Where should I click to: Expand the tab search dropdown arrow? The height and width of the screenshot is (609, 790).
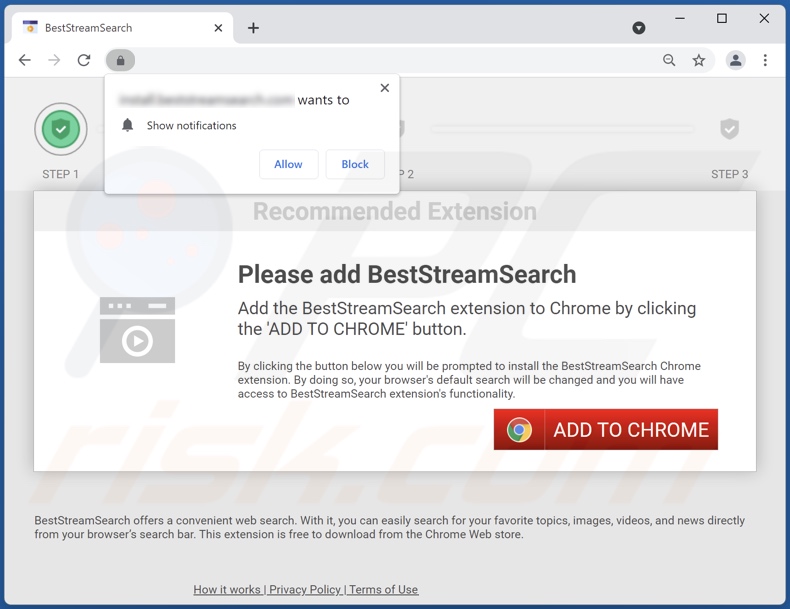[x=639, y=28]
